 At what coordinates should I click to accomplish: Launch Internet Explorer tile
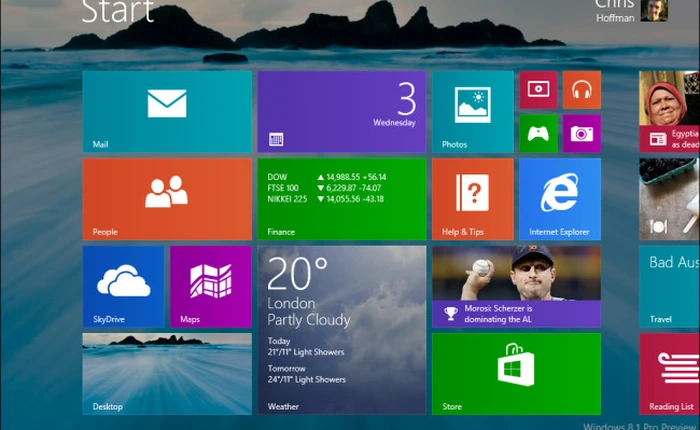tap(560, 199)
